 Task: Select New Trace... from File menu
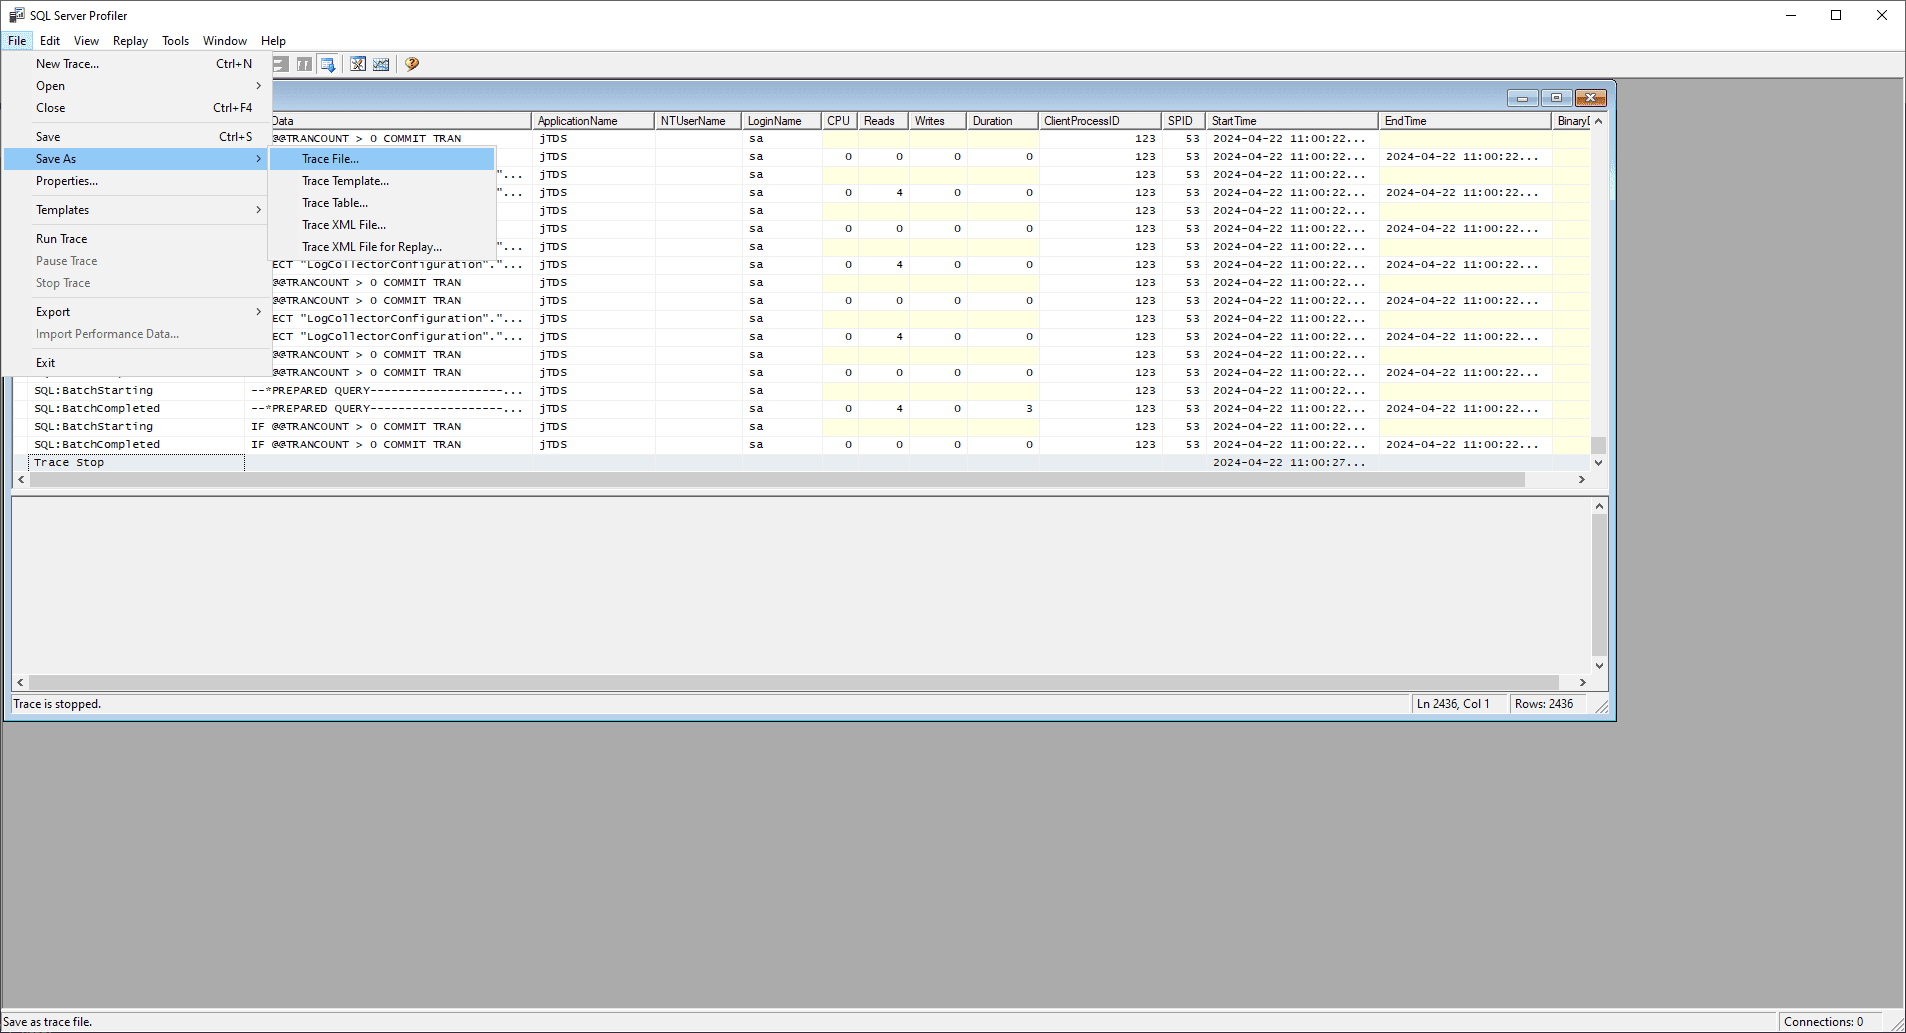[x=137, y=64]
